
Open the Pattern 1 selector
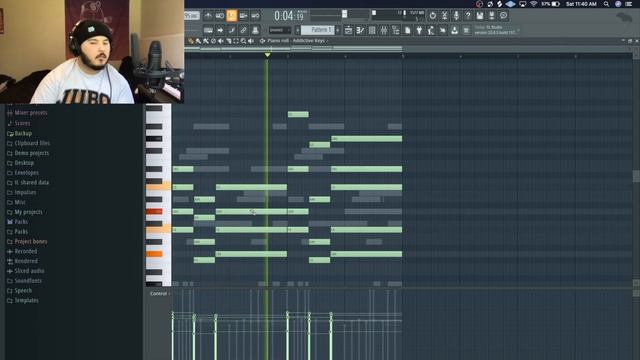[x=318, y=30]
